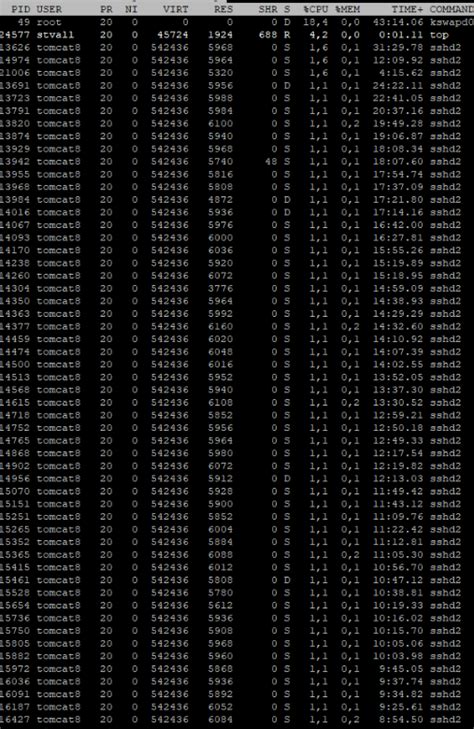Image resolution: width=474 pixels, height=729 pixels.
Task: Click the PID column header
Action: point(20,9)
